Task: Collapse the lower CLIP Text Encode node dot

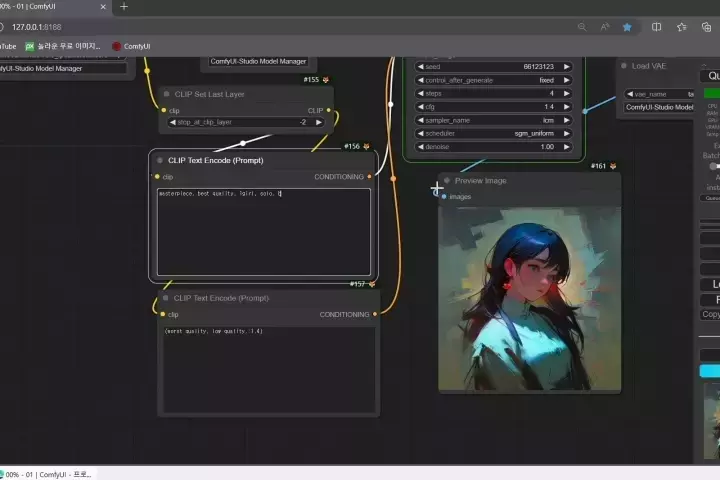Action: (x=166, y=298)
